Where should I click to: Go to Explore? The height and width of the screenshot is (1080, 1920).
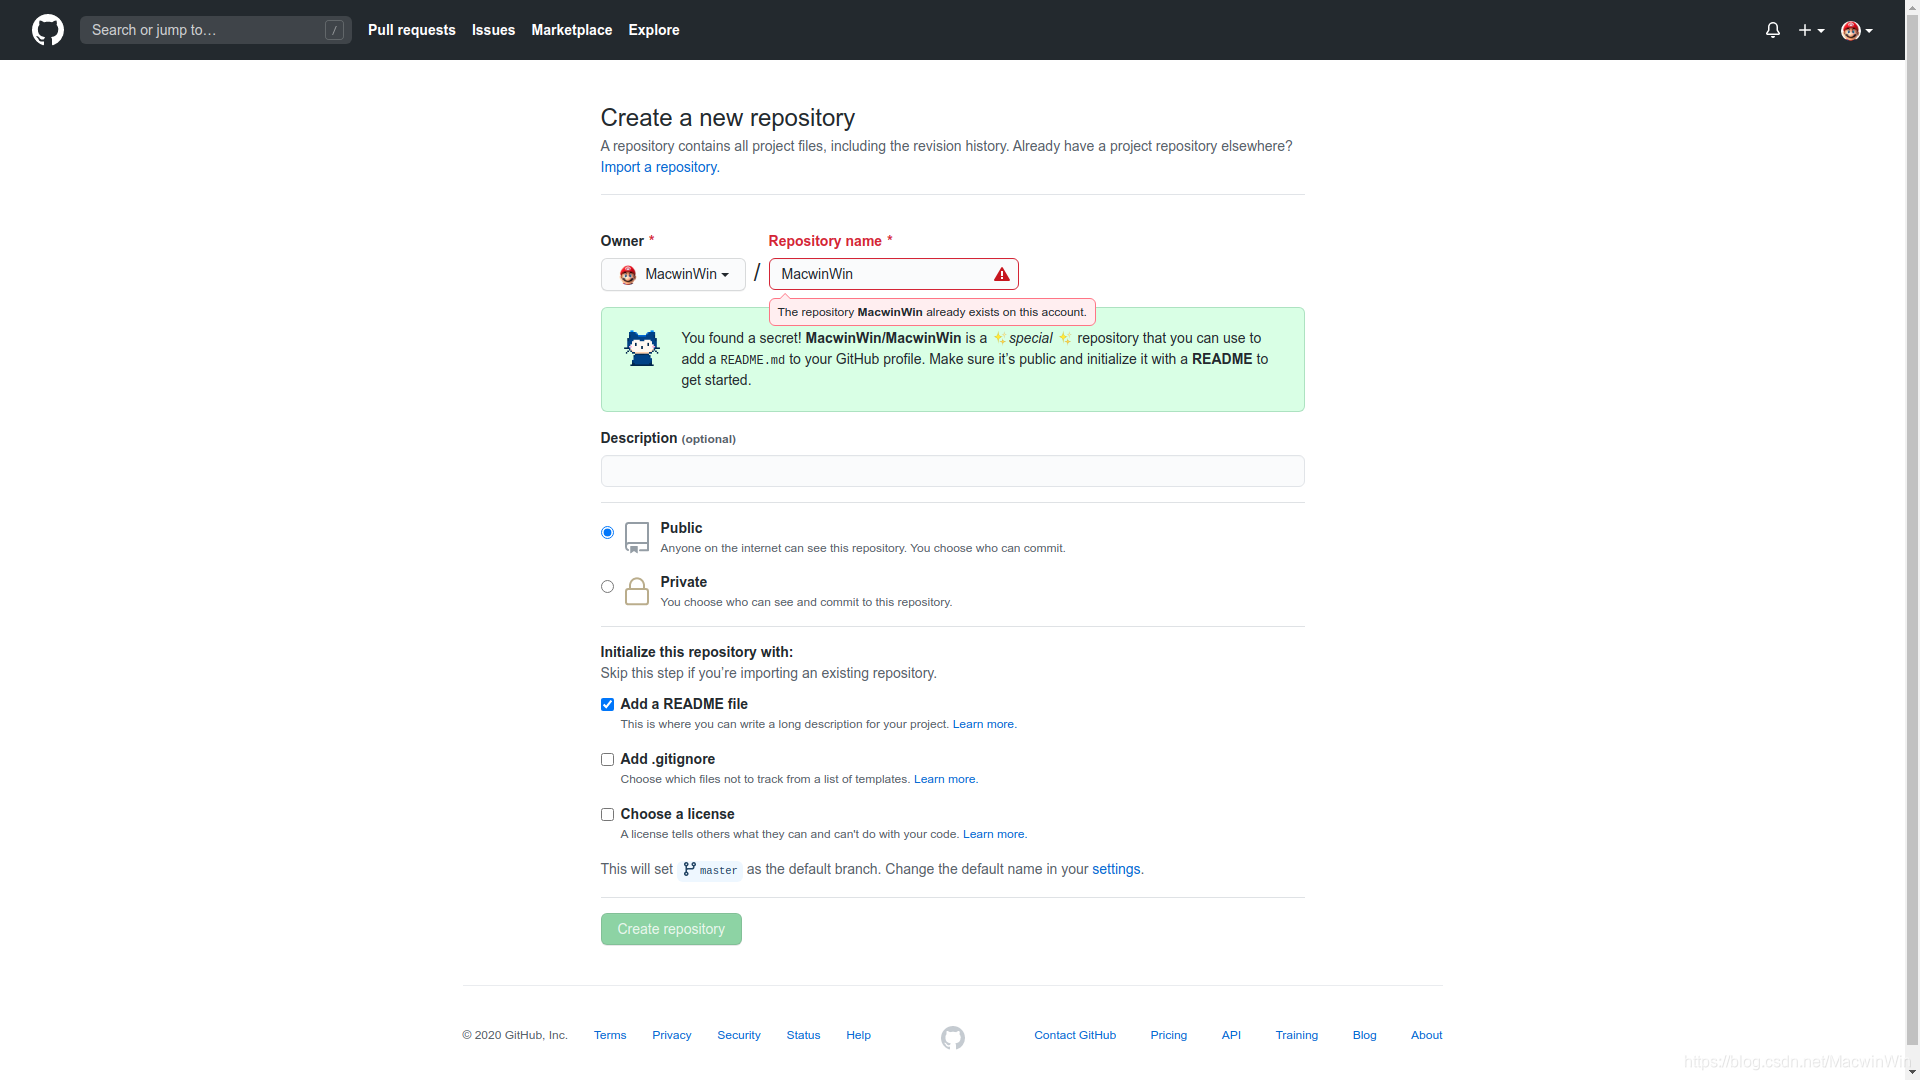(x=654, y=30)
